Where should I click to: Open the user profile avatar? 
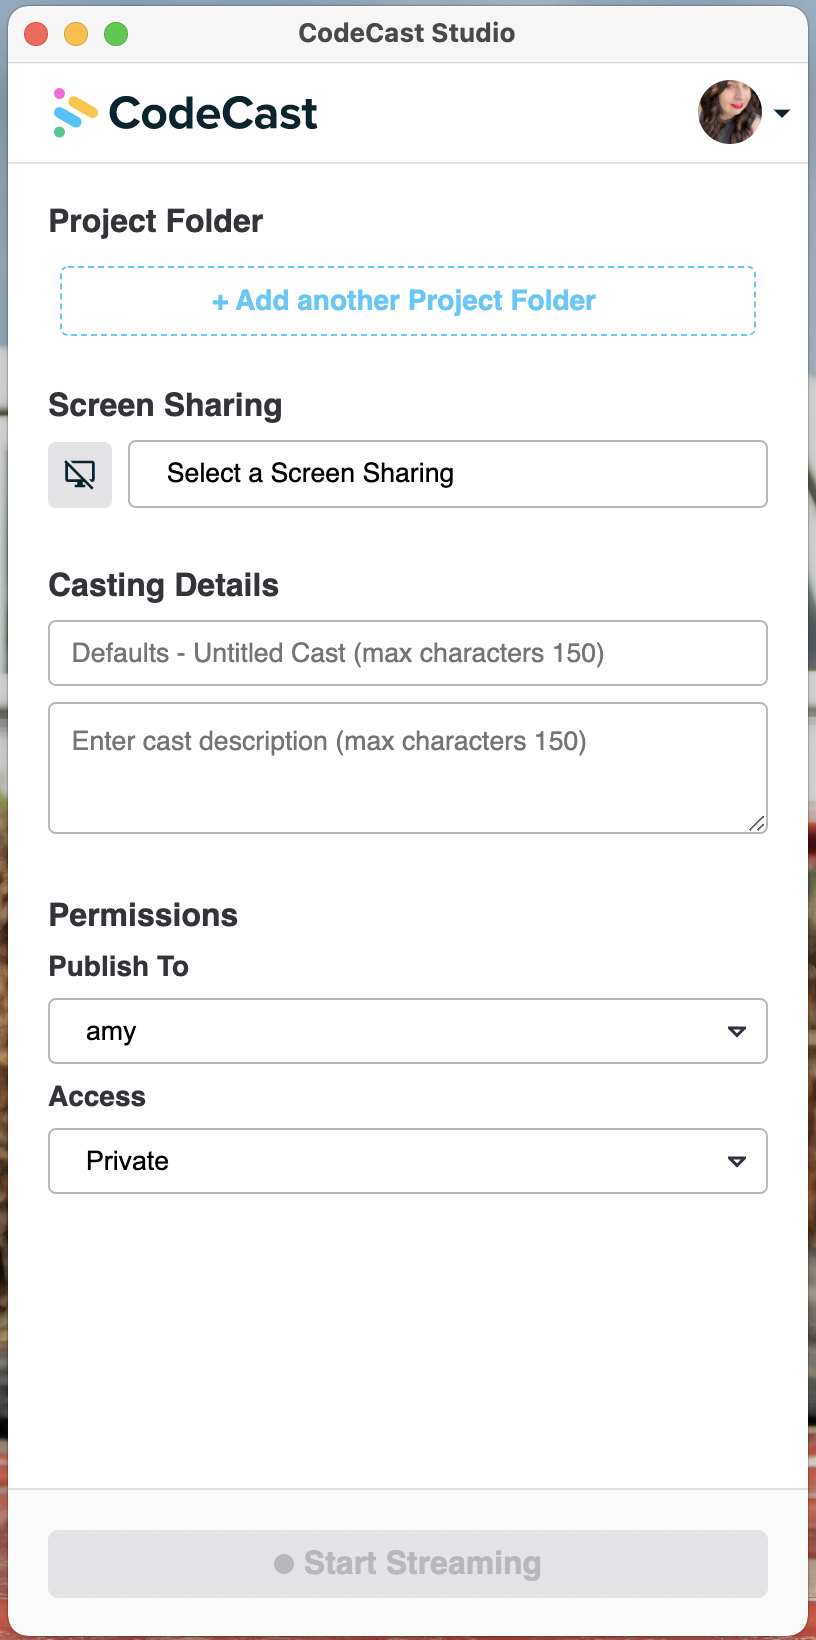[730, 112]
